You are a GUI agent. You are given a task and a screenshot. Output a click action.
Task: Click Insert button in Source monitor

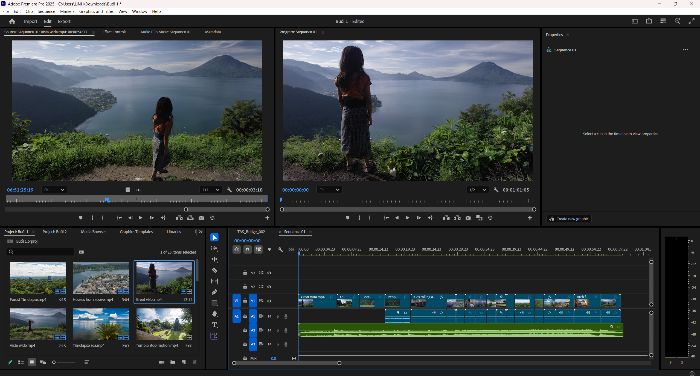point(179,218)
